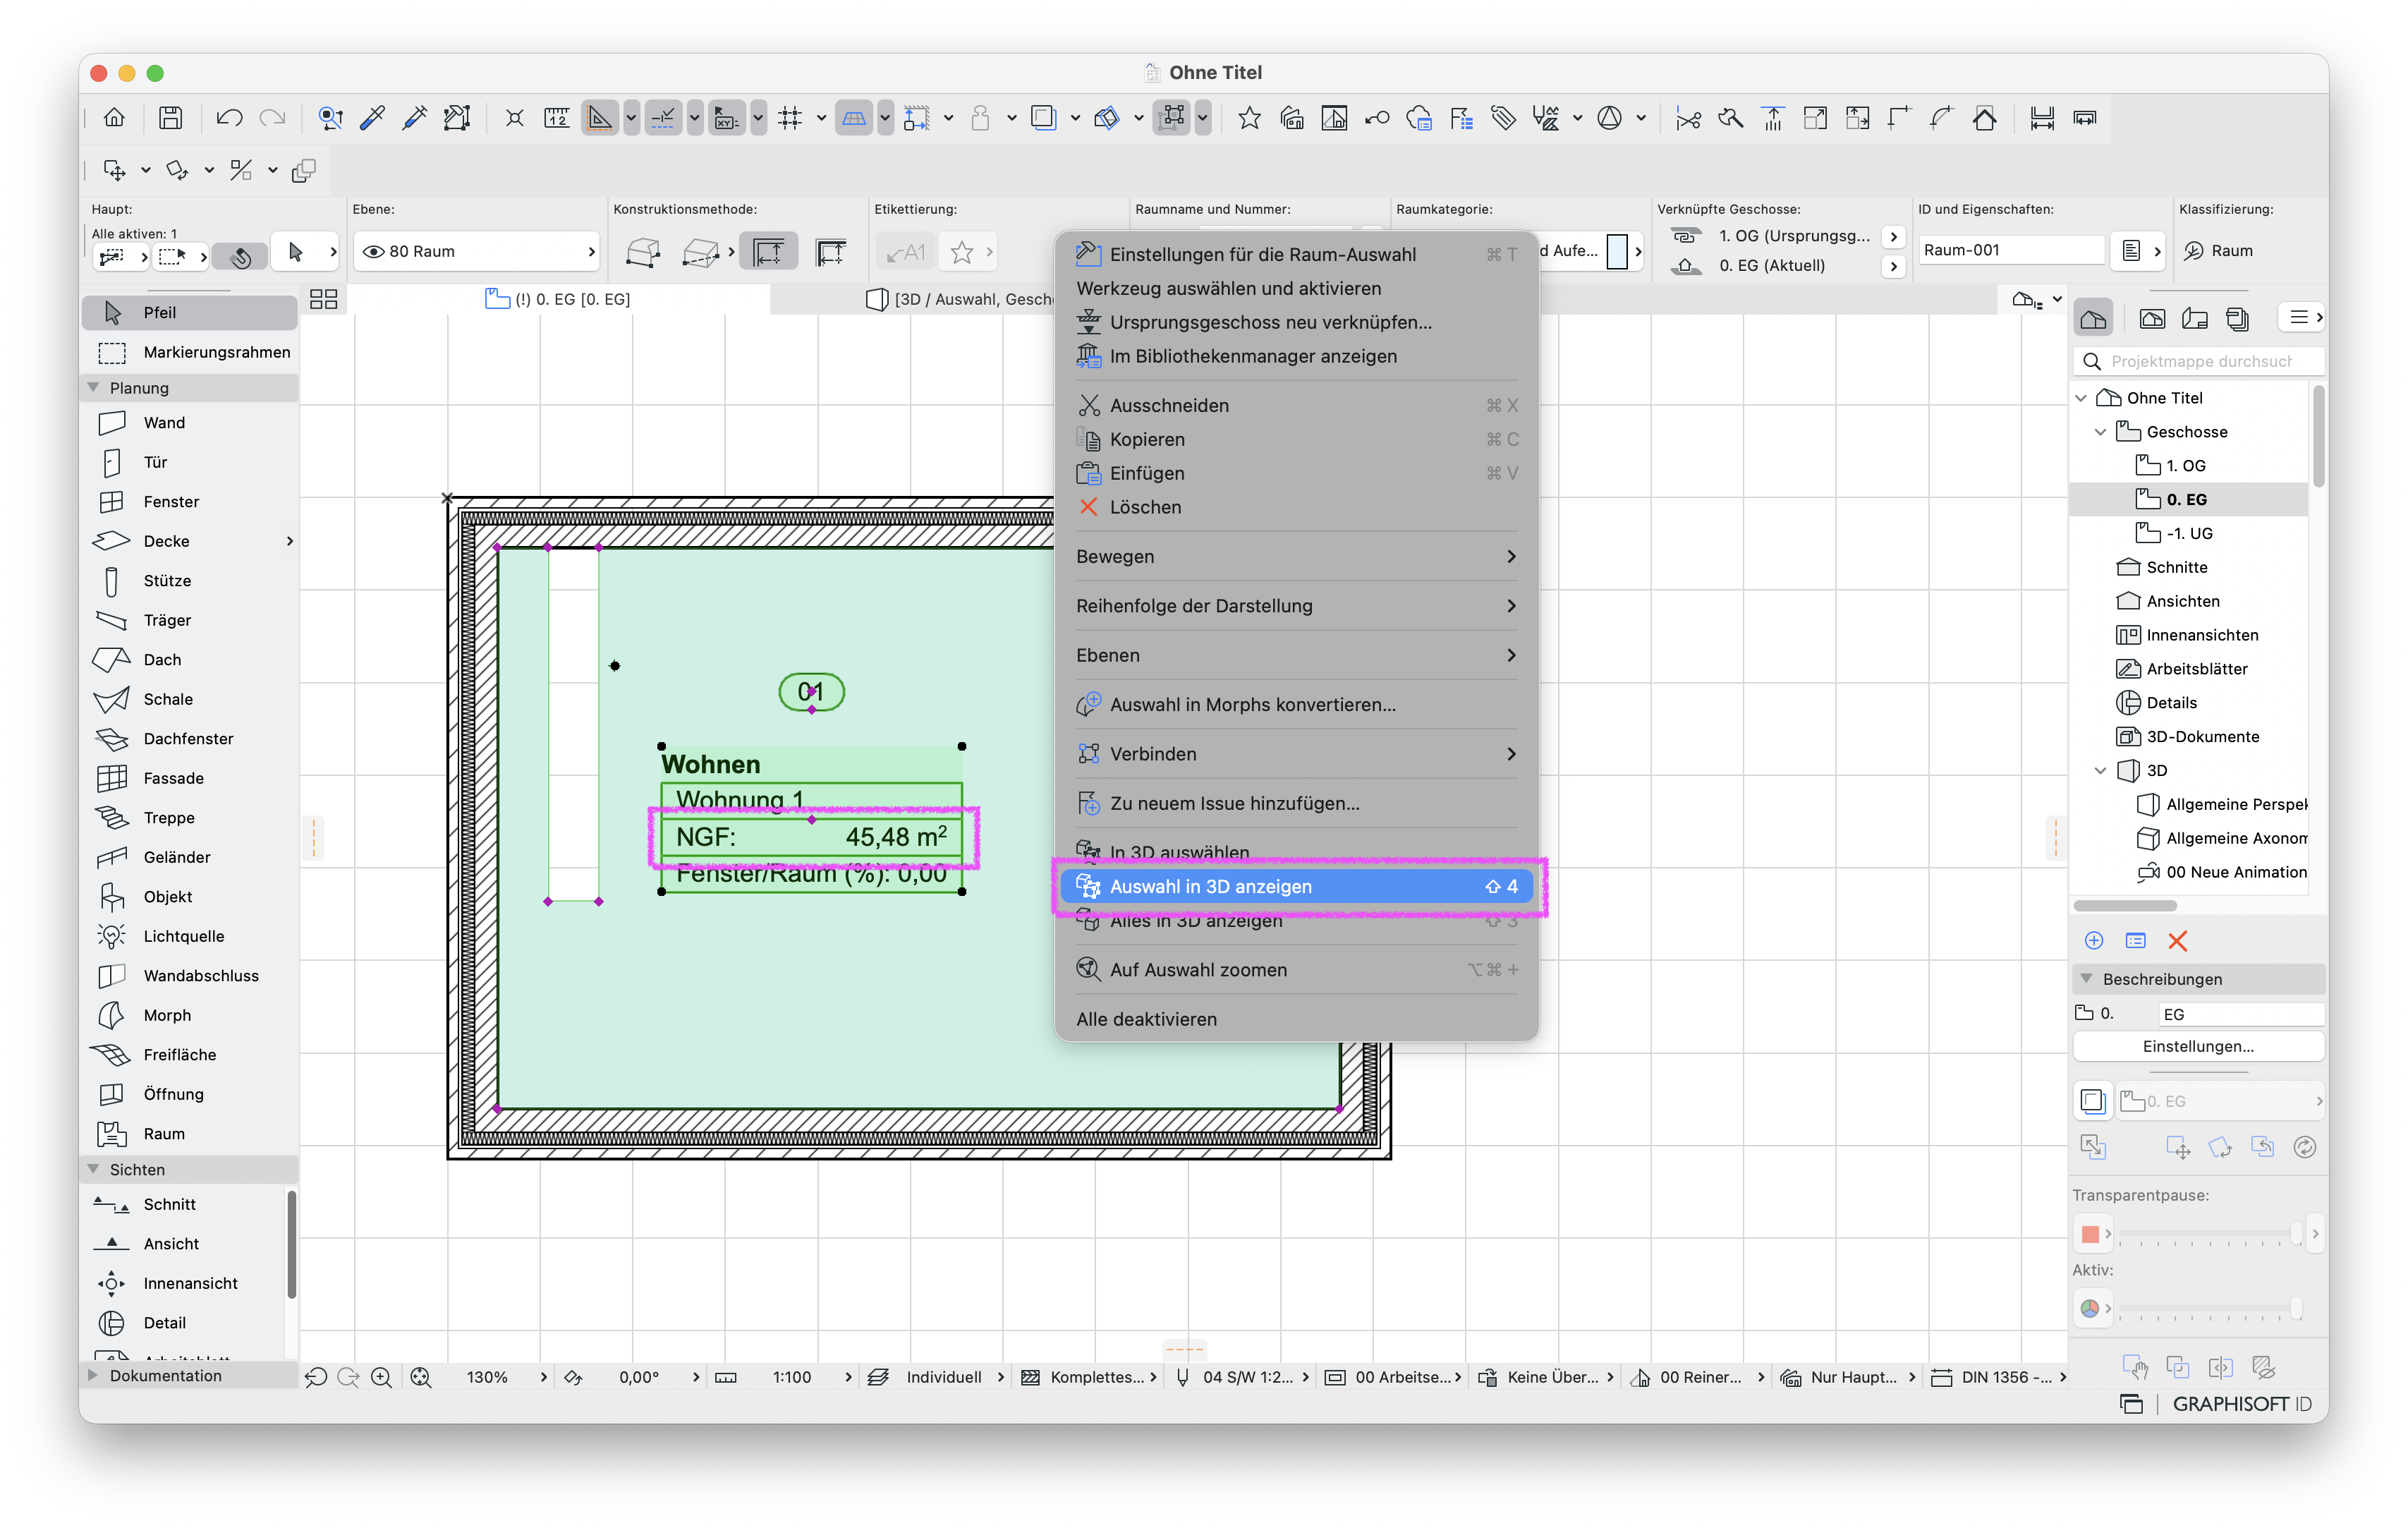
Task: Toggle the last Konstruktionsmethode button
Action: point(830,252)
